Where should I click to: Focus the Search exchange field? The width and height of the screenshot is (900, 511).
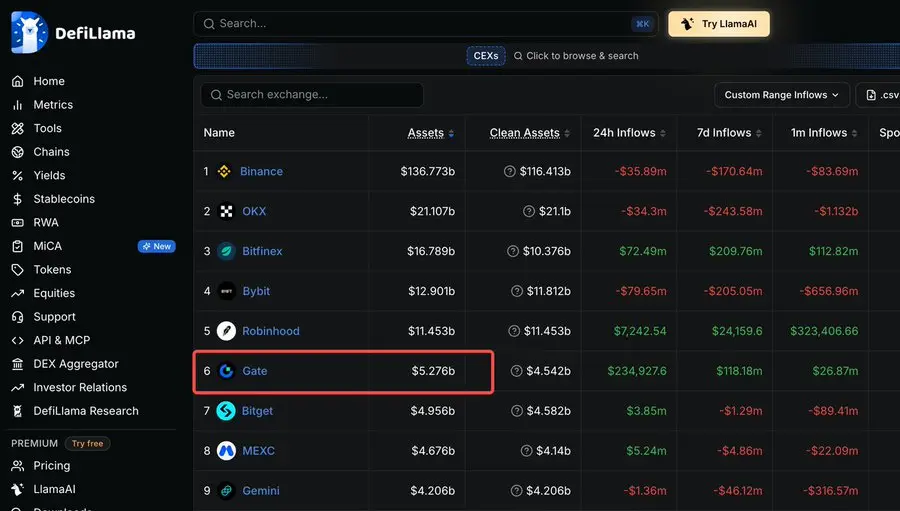pos(312,95)
